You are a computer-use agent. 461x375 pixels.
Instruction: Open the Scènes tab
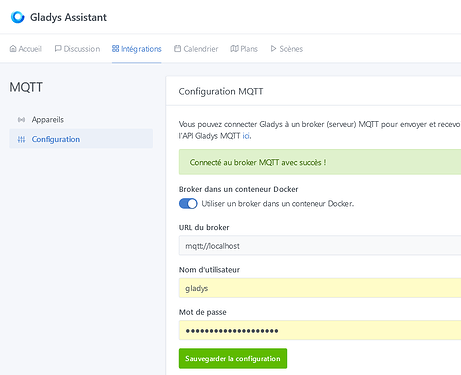click(x=287, y=49)
